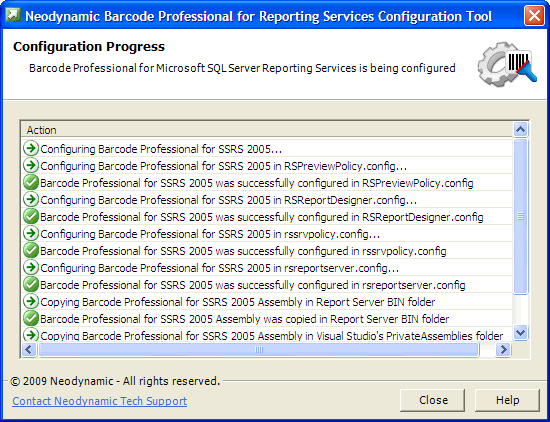This screenshot has width=550, height=422.
Task: Close the window using the red X
Action: tap(534, 16)
